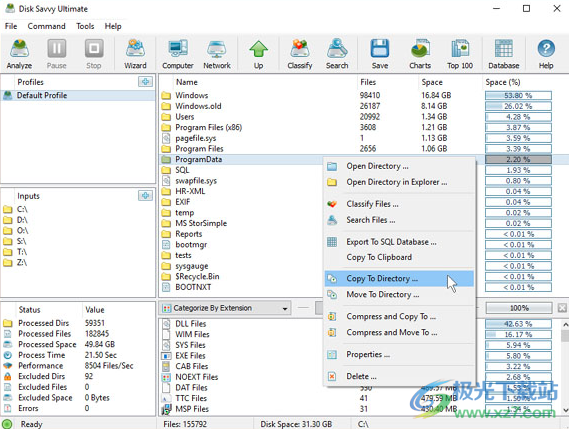Save the analysis report
Image resolution: width=569 pixels, height=429 pixels.
coord(380,54)
